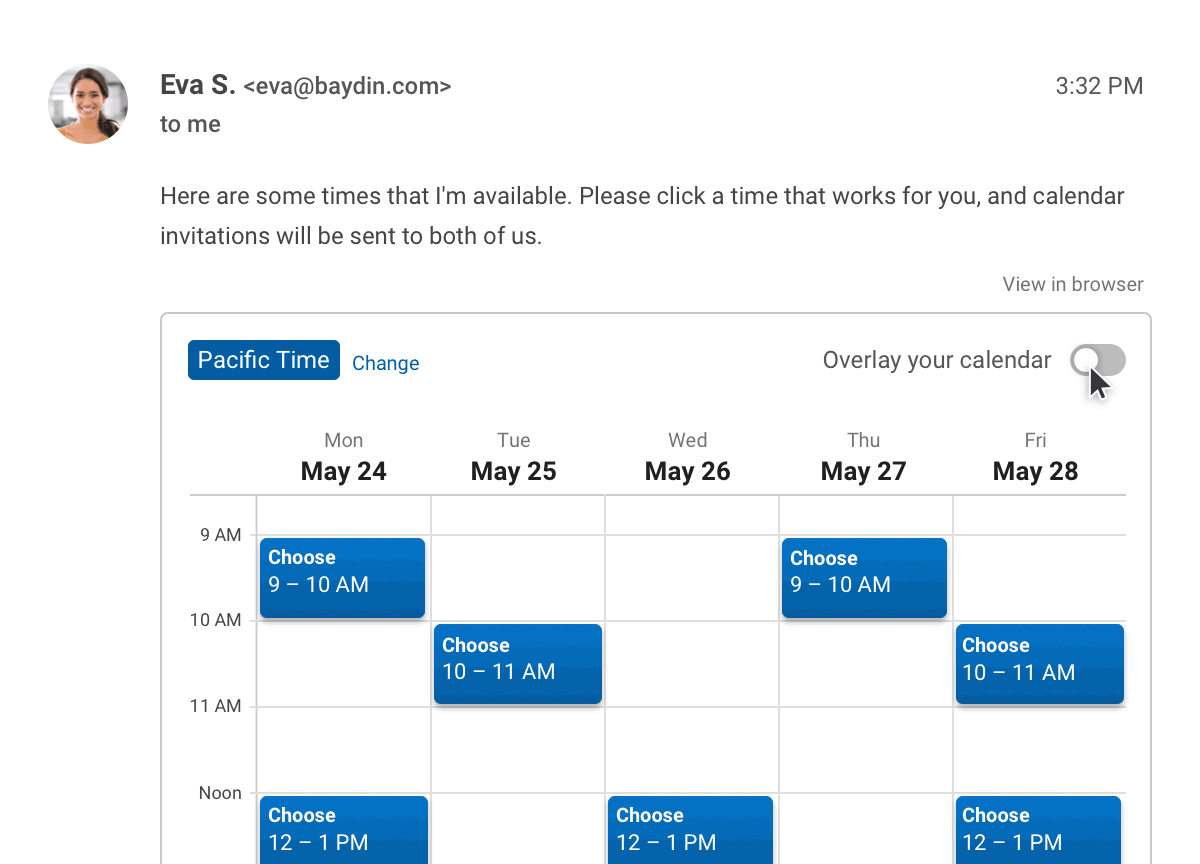Click the Fri May 28 column header
Image resolution: width=1200 pixels, height=864 pixels.
pyautogui.click(x=1036, y=458)
